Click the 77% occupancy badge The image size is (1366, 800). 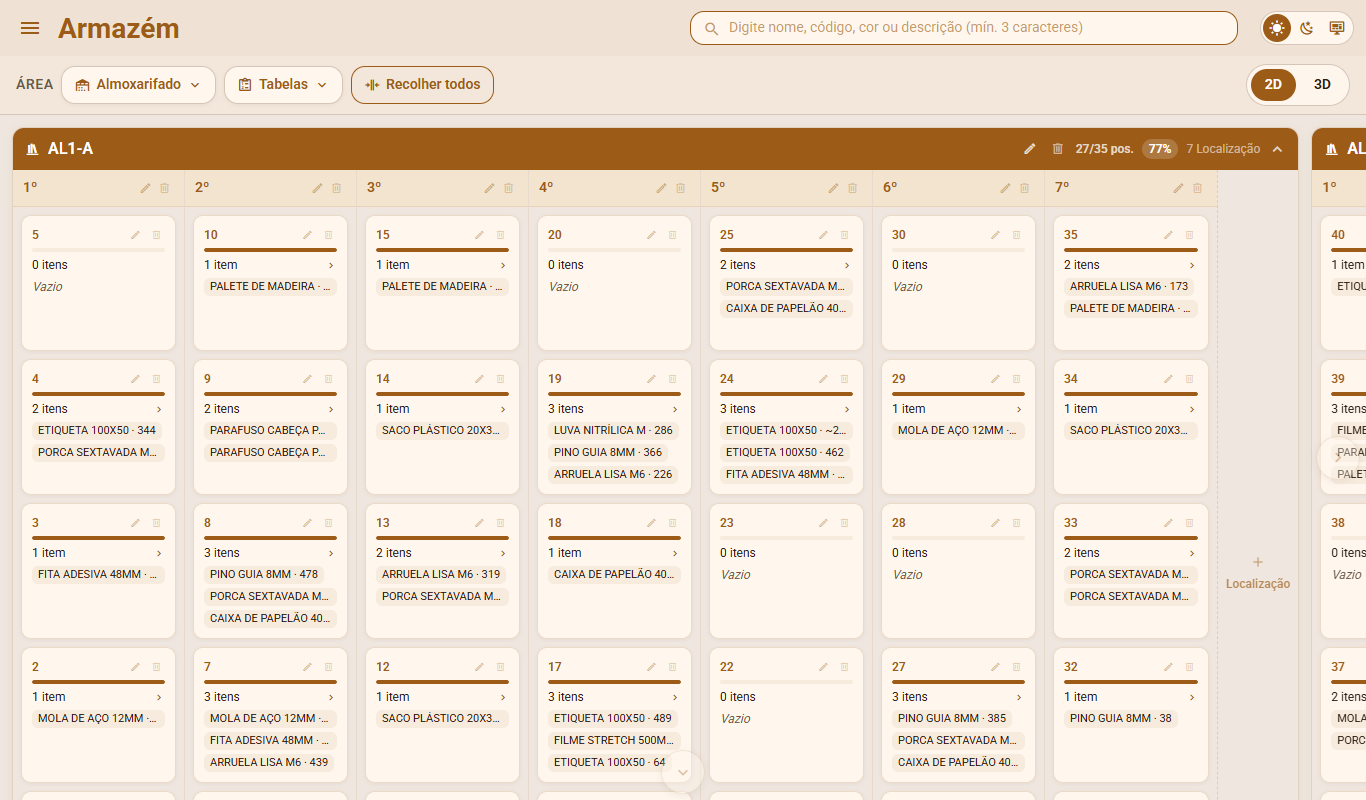point(1160,149)
